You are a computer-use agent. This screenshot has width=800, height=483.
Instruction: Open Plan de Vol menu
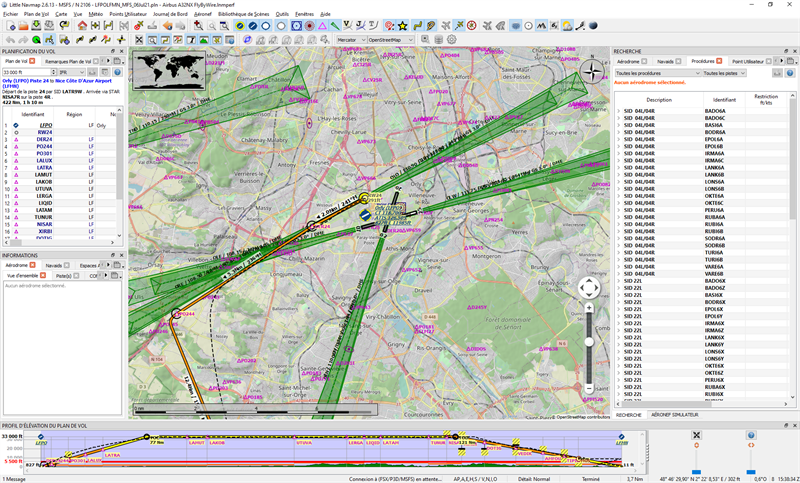point(37,14)
